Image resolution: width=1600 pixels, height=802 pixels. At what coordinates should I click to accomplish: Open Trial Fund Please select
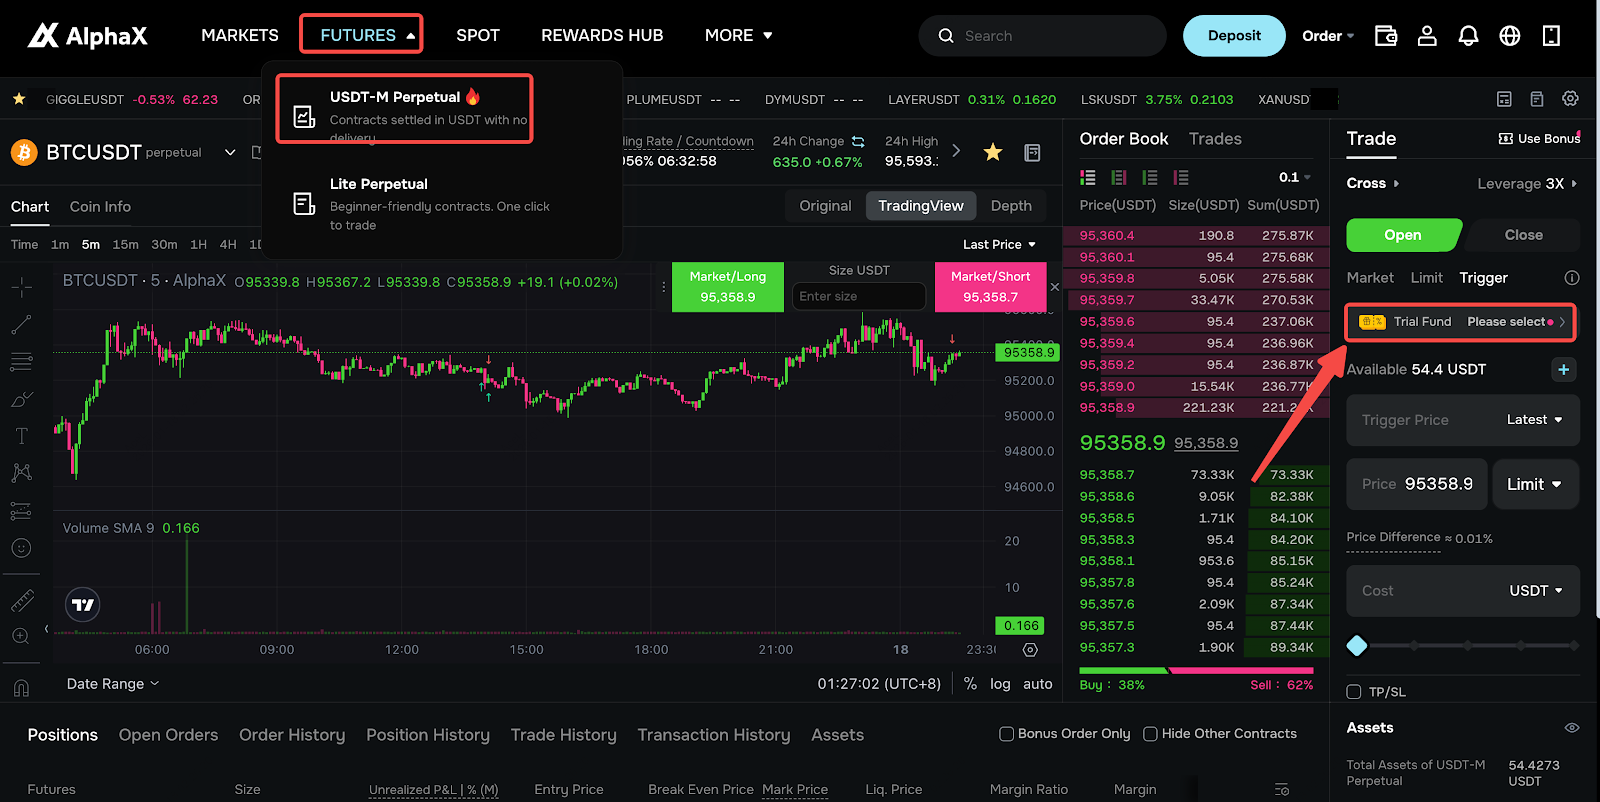1461,322
